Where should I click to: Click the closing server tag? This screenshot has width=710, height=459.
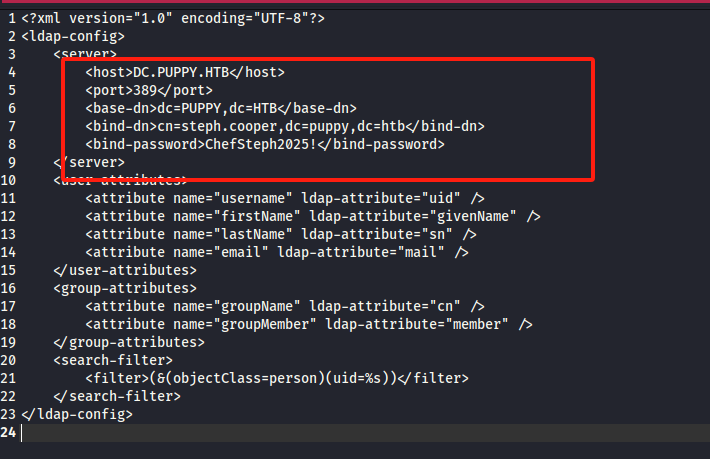pyautogui.click(x=89, y=163)
